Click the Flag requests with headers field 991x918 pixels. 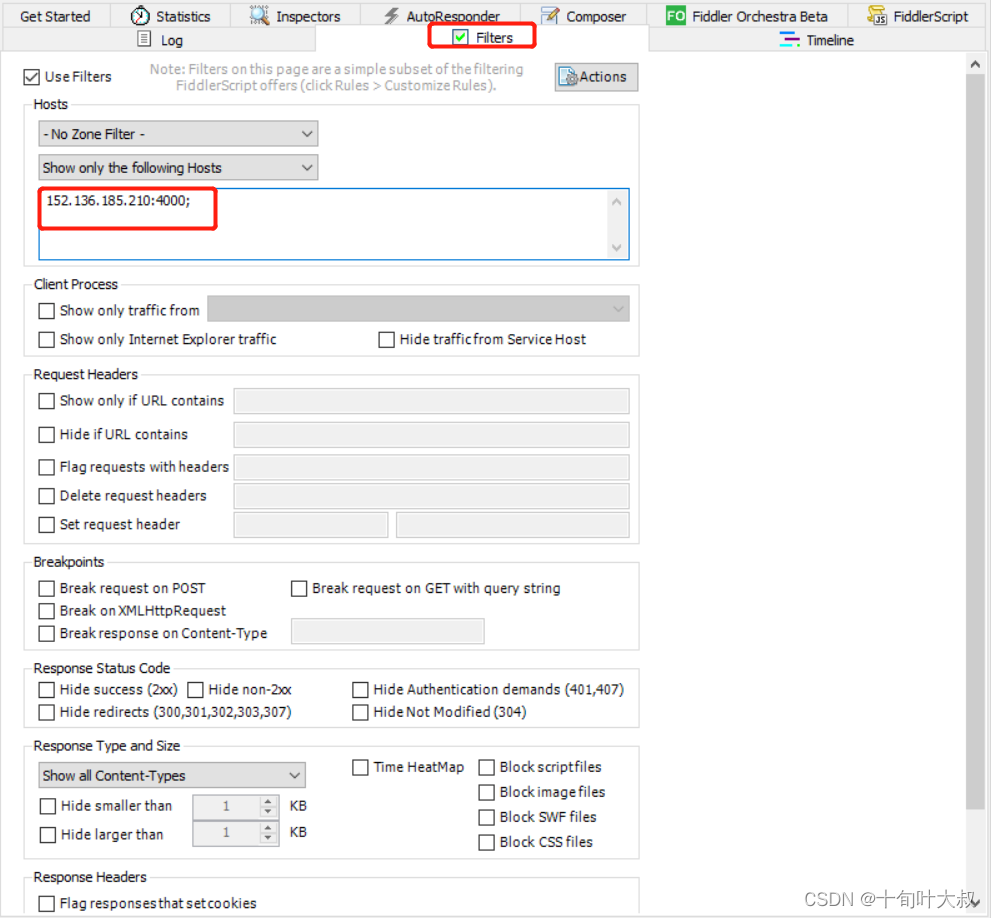click(x=432, y=467)
